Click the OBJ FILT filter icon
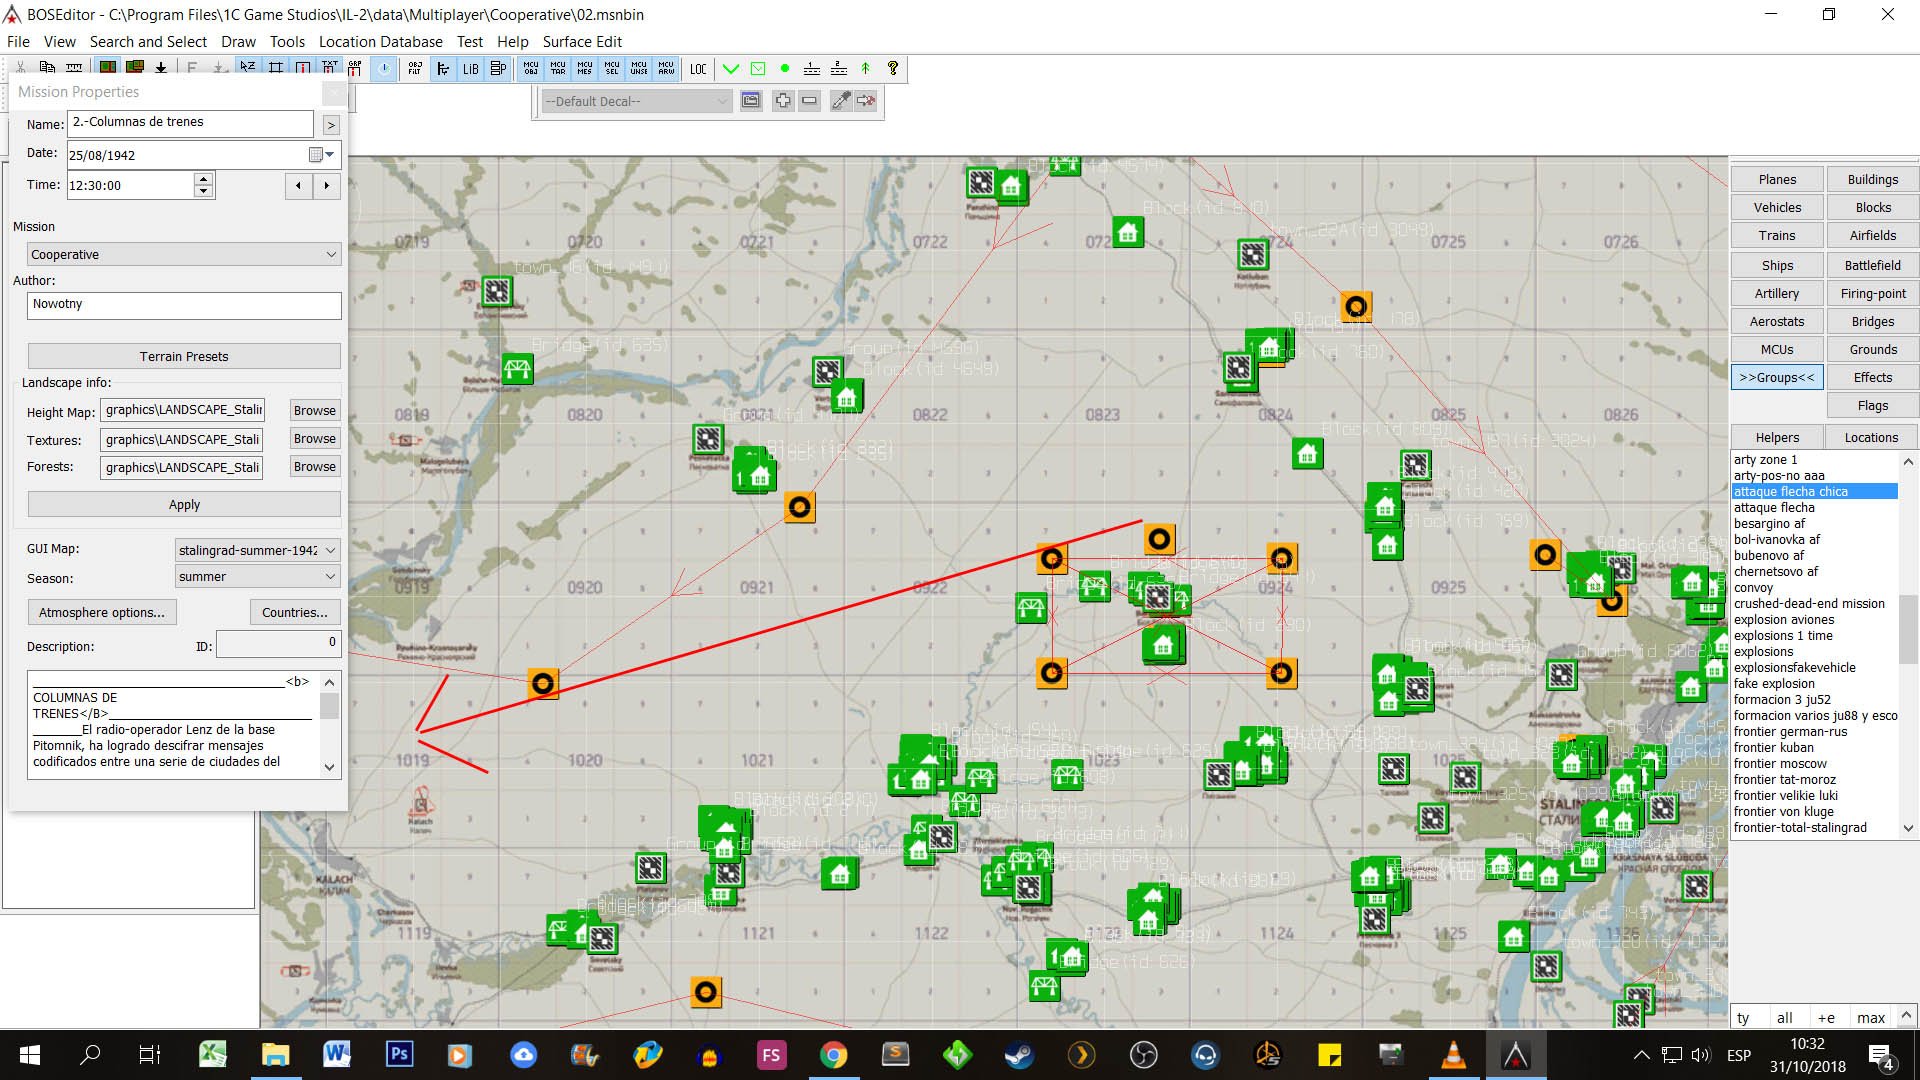This screenshot has height=1080, width=1920. tap(415, 68)
